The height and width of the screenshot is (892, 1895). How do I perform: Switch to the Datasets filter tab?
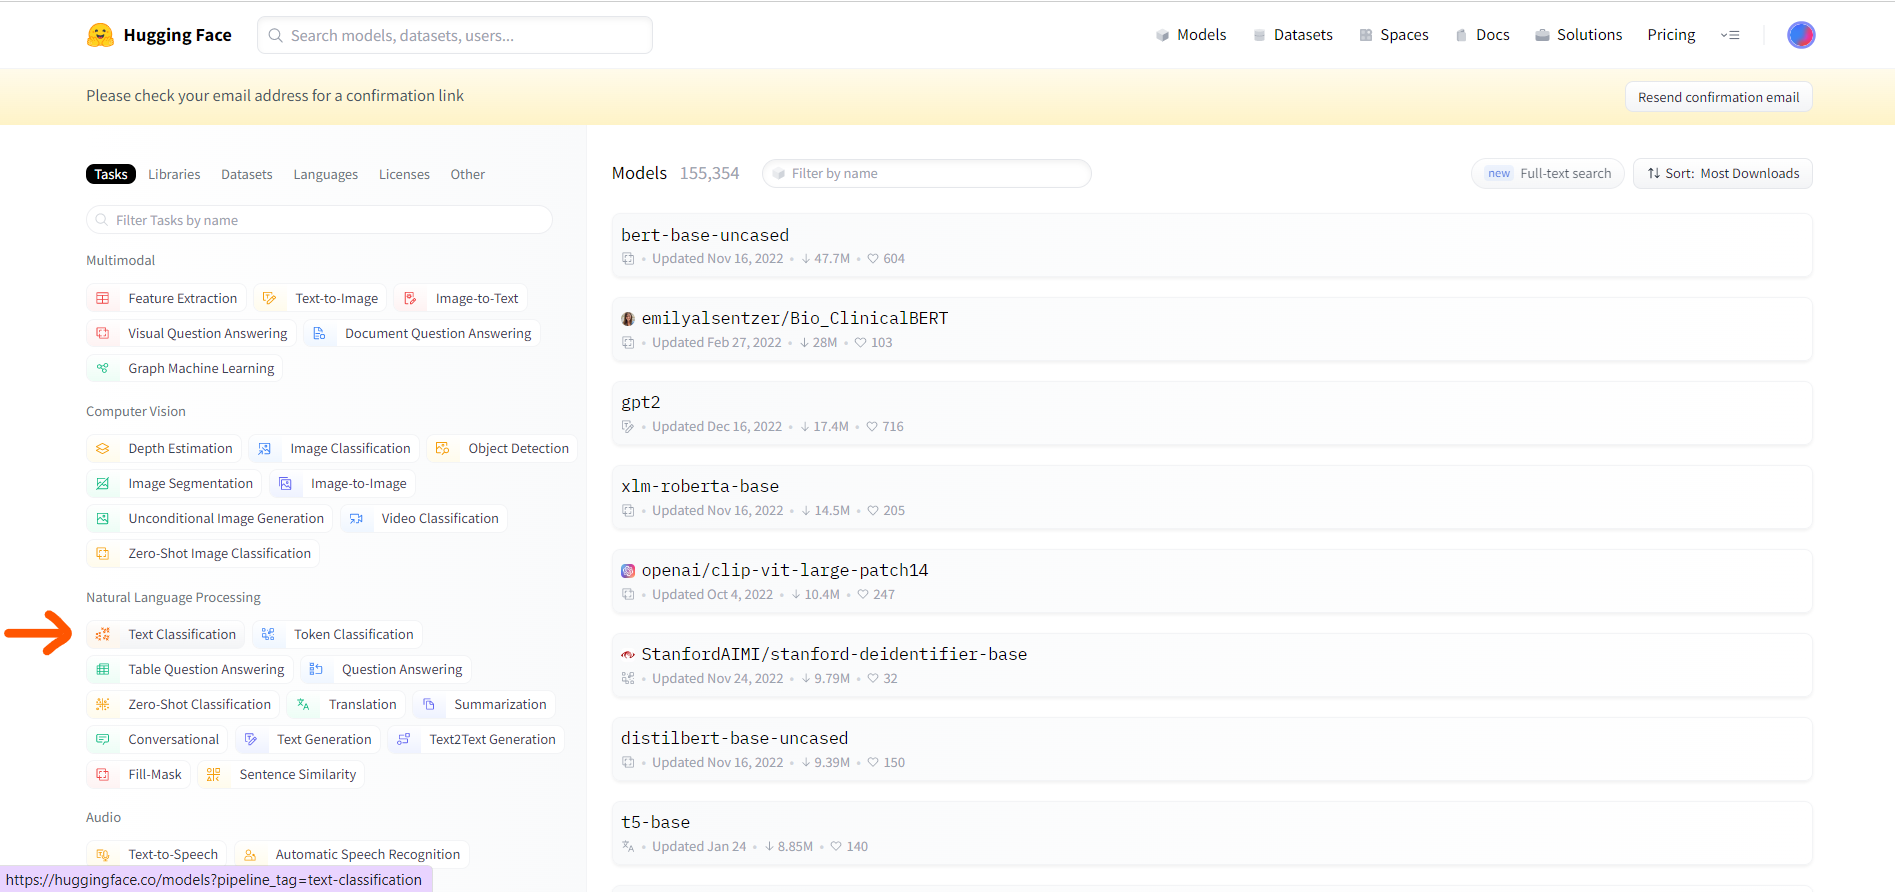pos(247,174)
